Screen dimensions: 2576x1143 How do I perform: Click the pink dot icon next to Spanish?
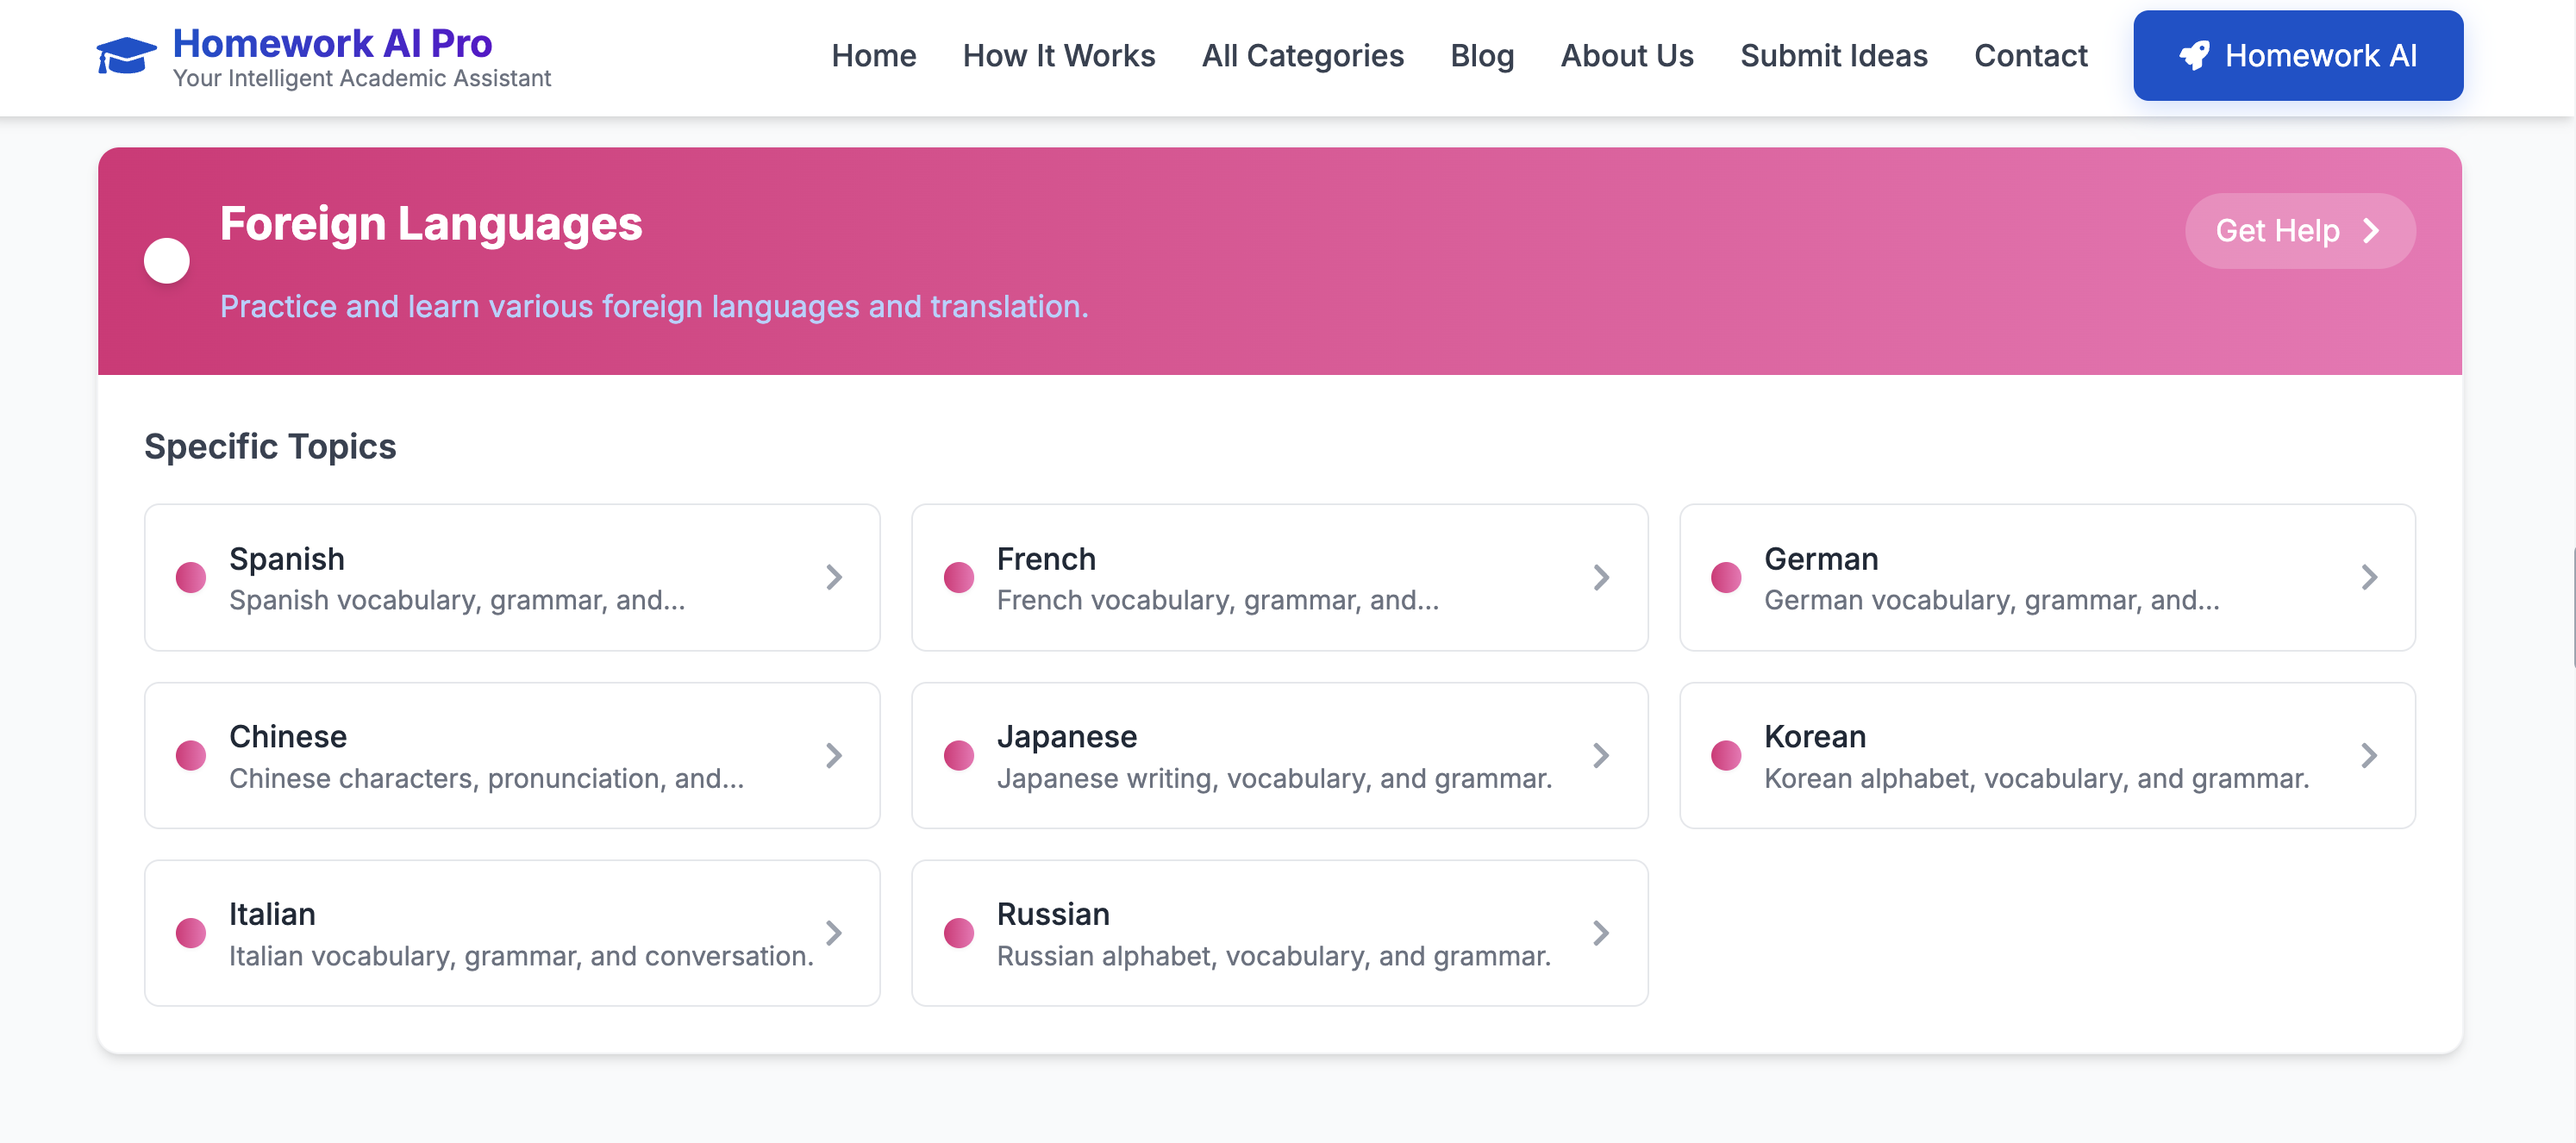pyautogui.click(x=191, y=577)
